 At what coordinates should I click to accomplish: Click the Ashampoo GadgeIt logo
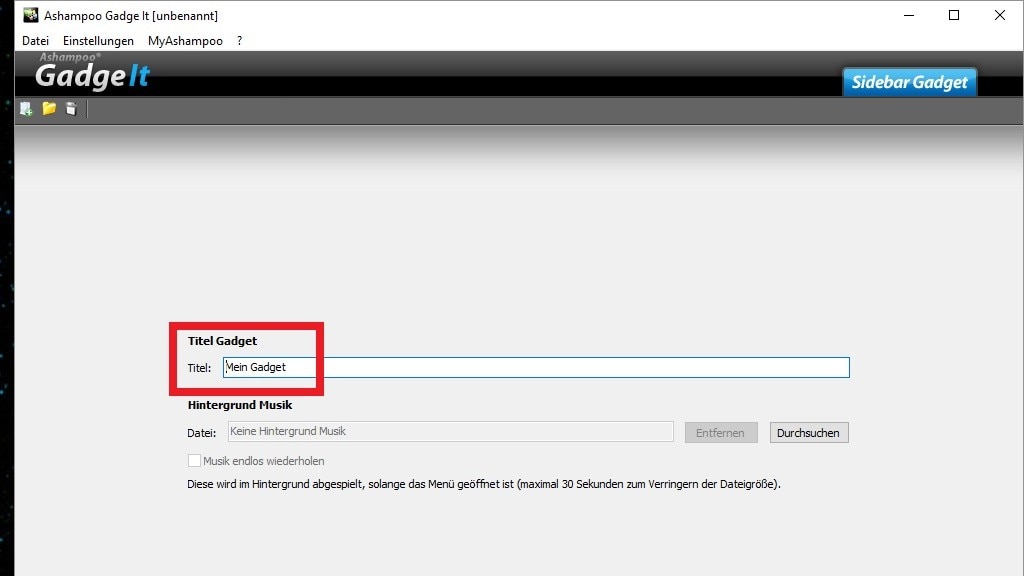(x=92, y=75)
